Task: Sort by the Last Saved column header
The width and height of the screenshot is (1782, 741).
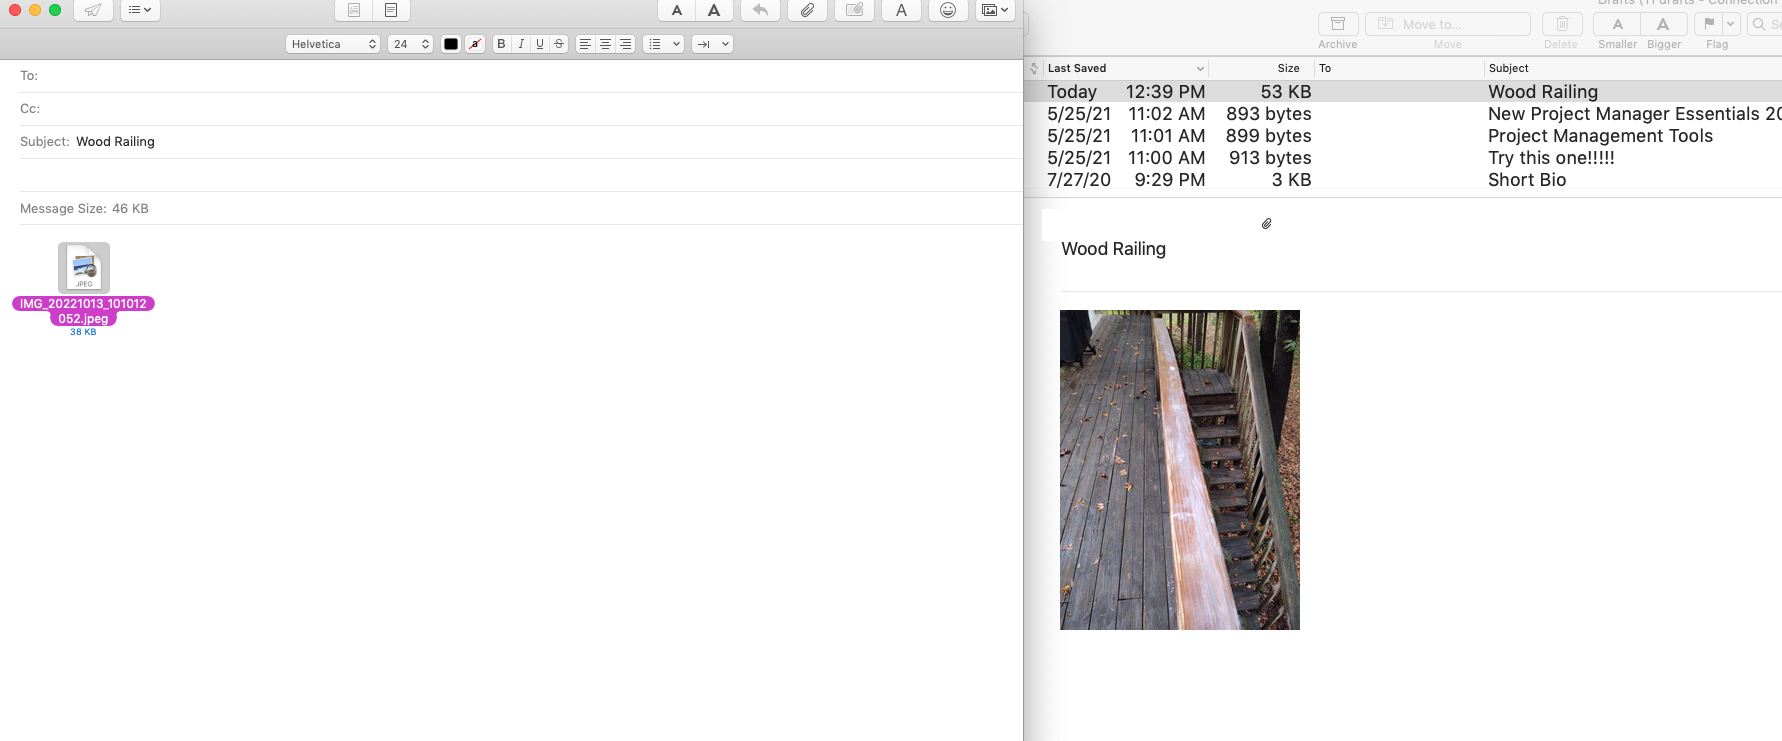Action: coord(1077,69)
